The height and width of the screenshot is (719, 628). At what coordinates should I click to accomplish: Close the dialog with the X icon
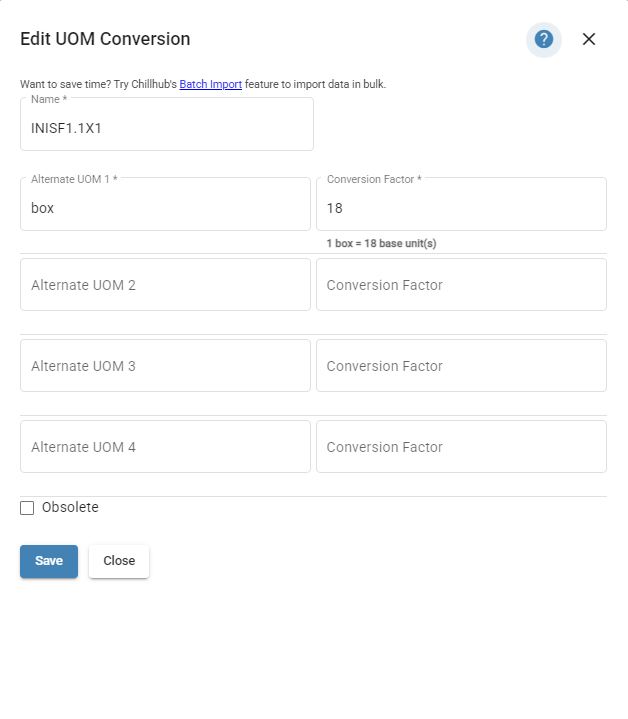pyautogui.click(x=589, y=39)
